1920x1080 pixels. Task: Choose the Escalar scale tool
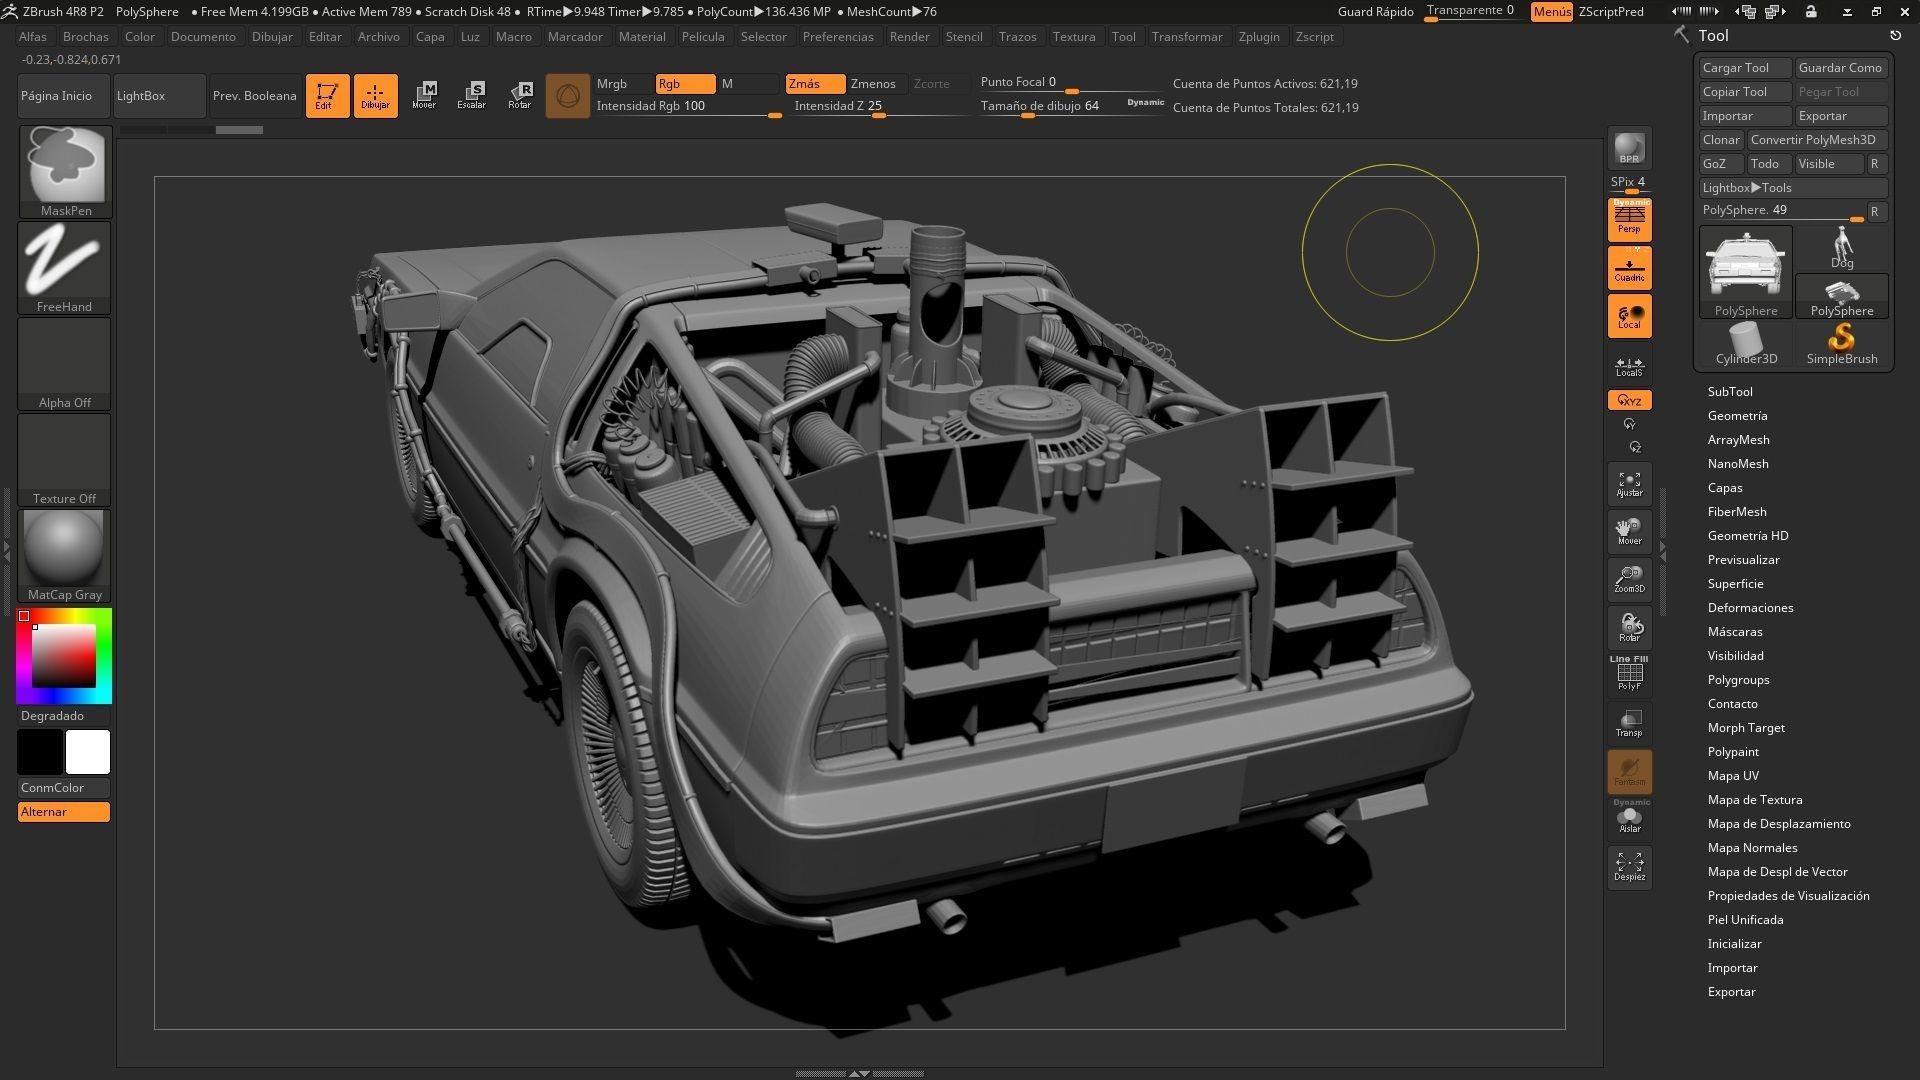[472, 96]
